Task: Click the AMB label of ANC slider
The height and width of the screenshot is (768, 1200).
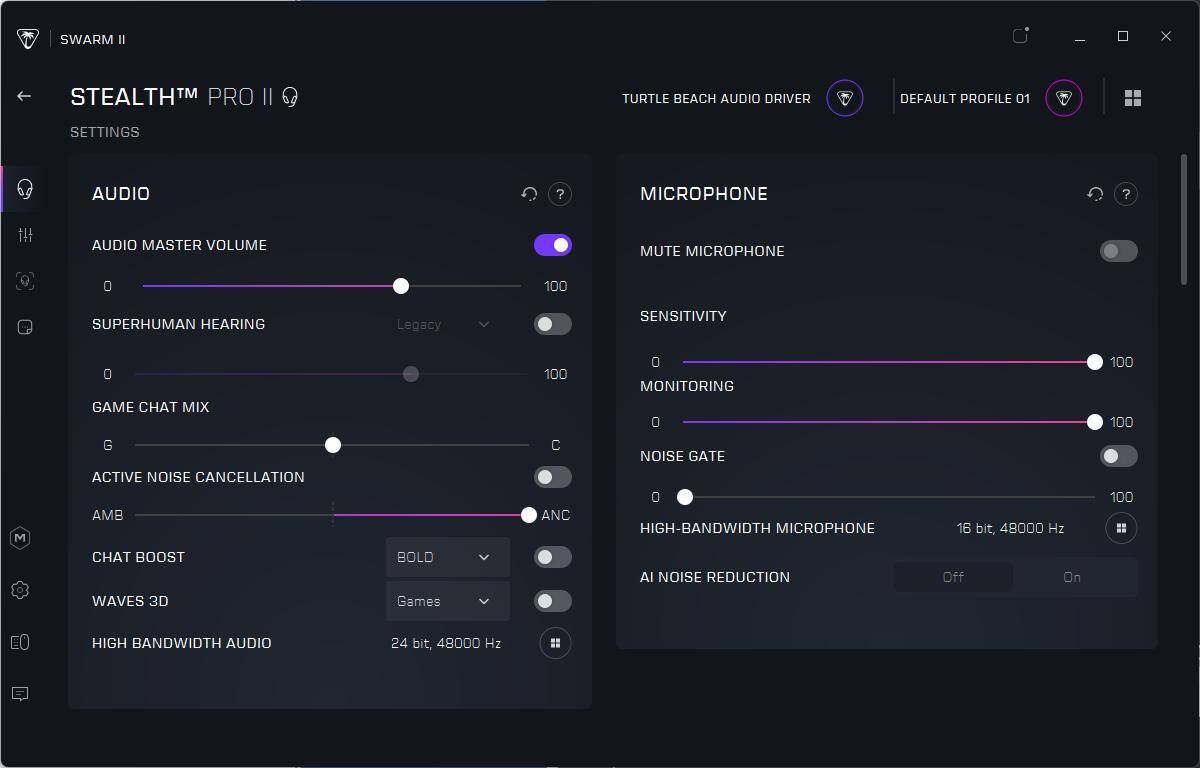Action: [x=108, y=515]
